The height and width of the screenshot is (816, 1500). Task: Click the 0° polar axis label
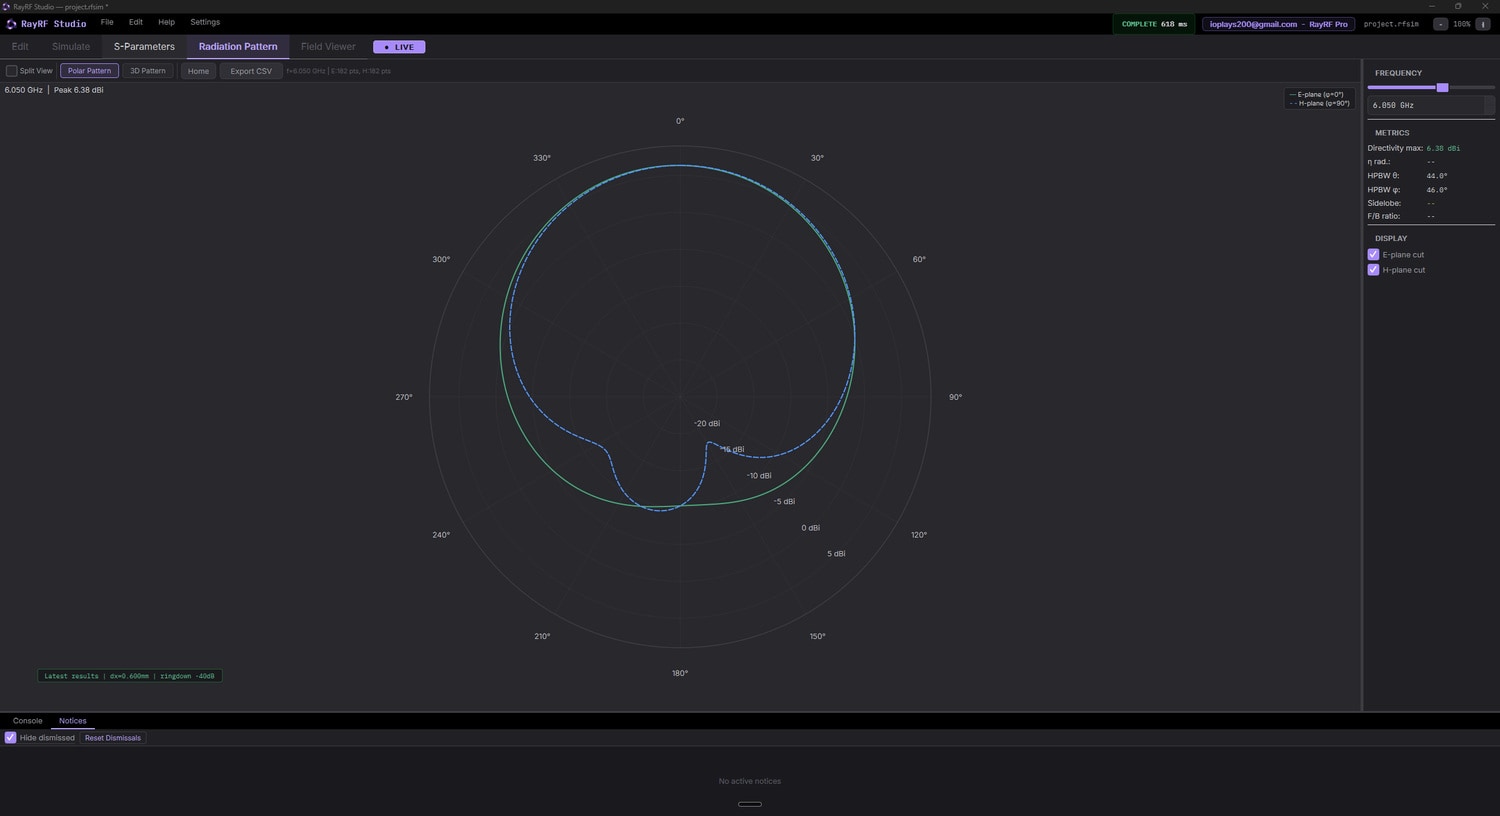click(x=680, y=121)
